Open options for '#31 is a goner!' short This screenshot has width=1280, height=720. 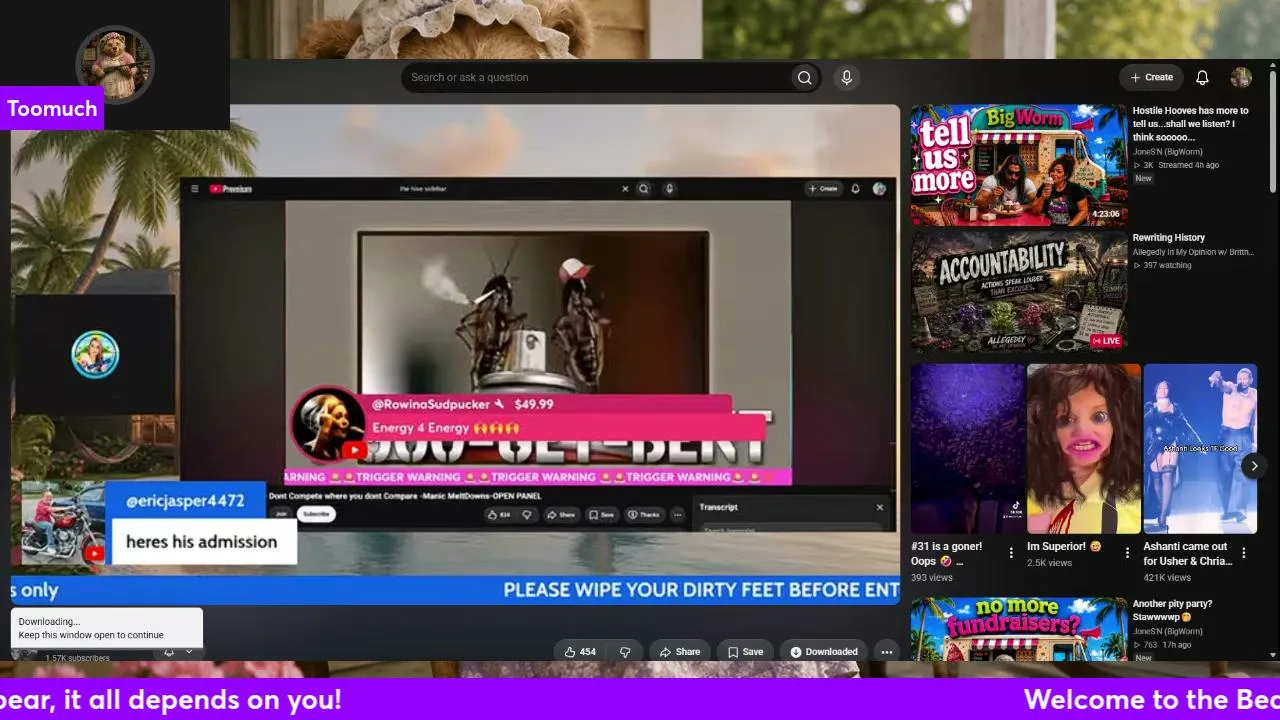(x=1011, y=553)
